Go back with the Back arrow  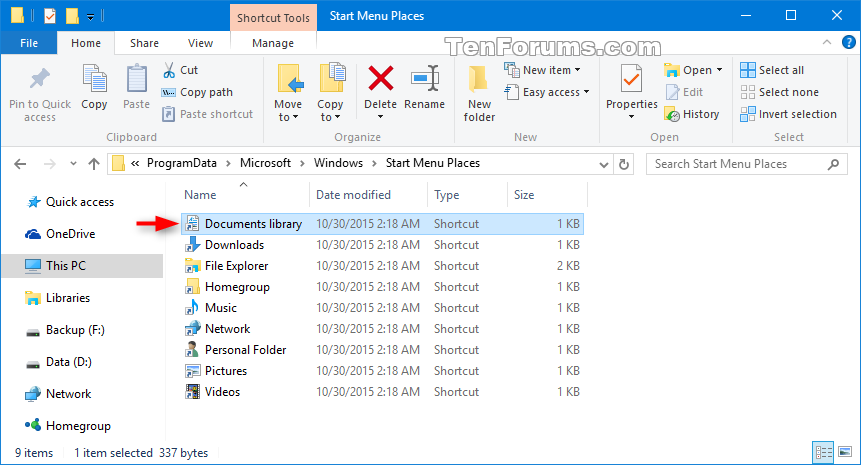[20, 164]
